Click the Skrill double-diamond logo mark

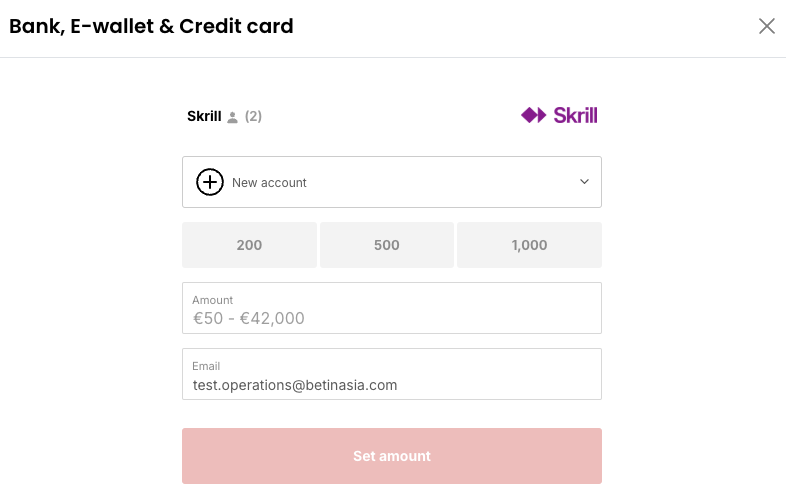pyautogui.click(x=534, y=115)
